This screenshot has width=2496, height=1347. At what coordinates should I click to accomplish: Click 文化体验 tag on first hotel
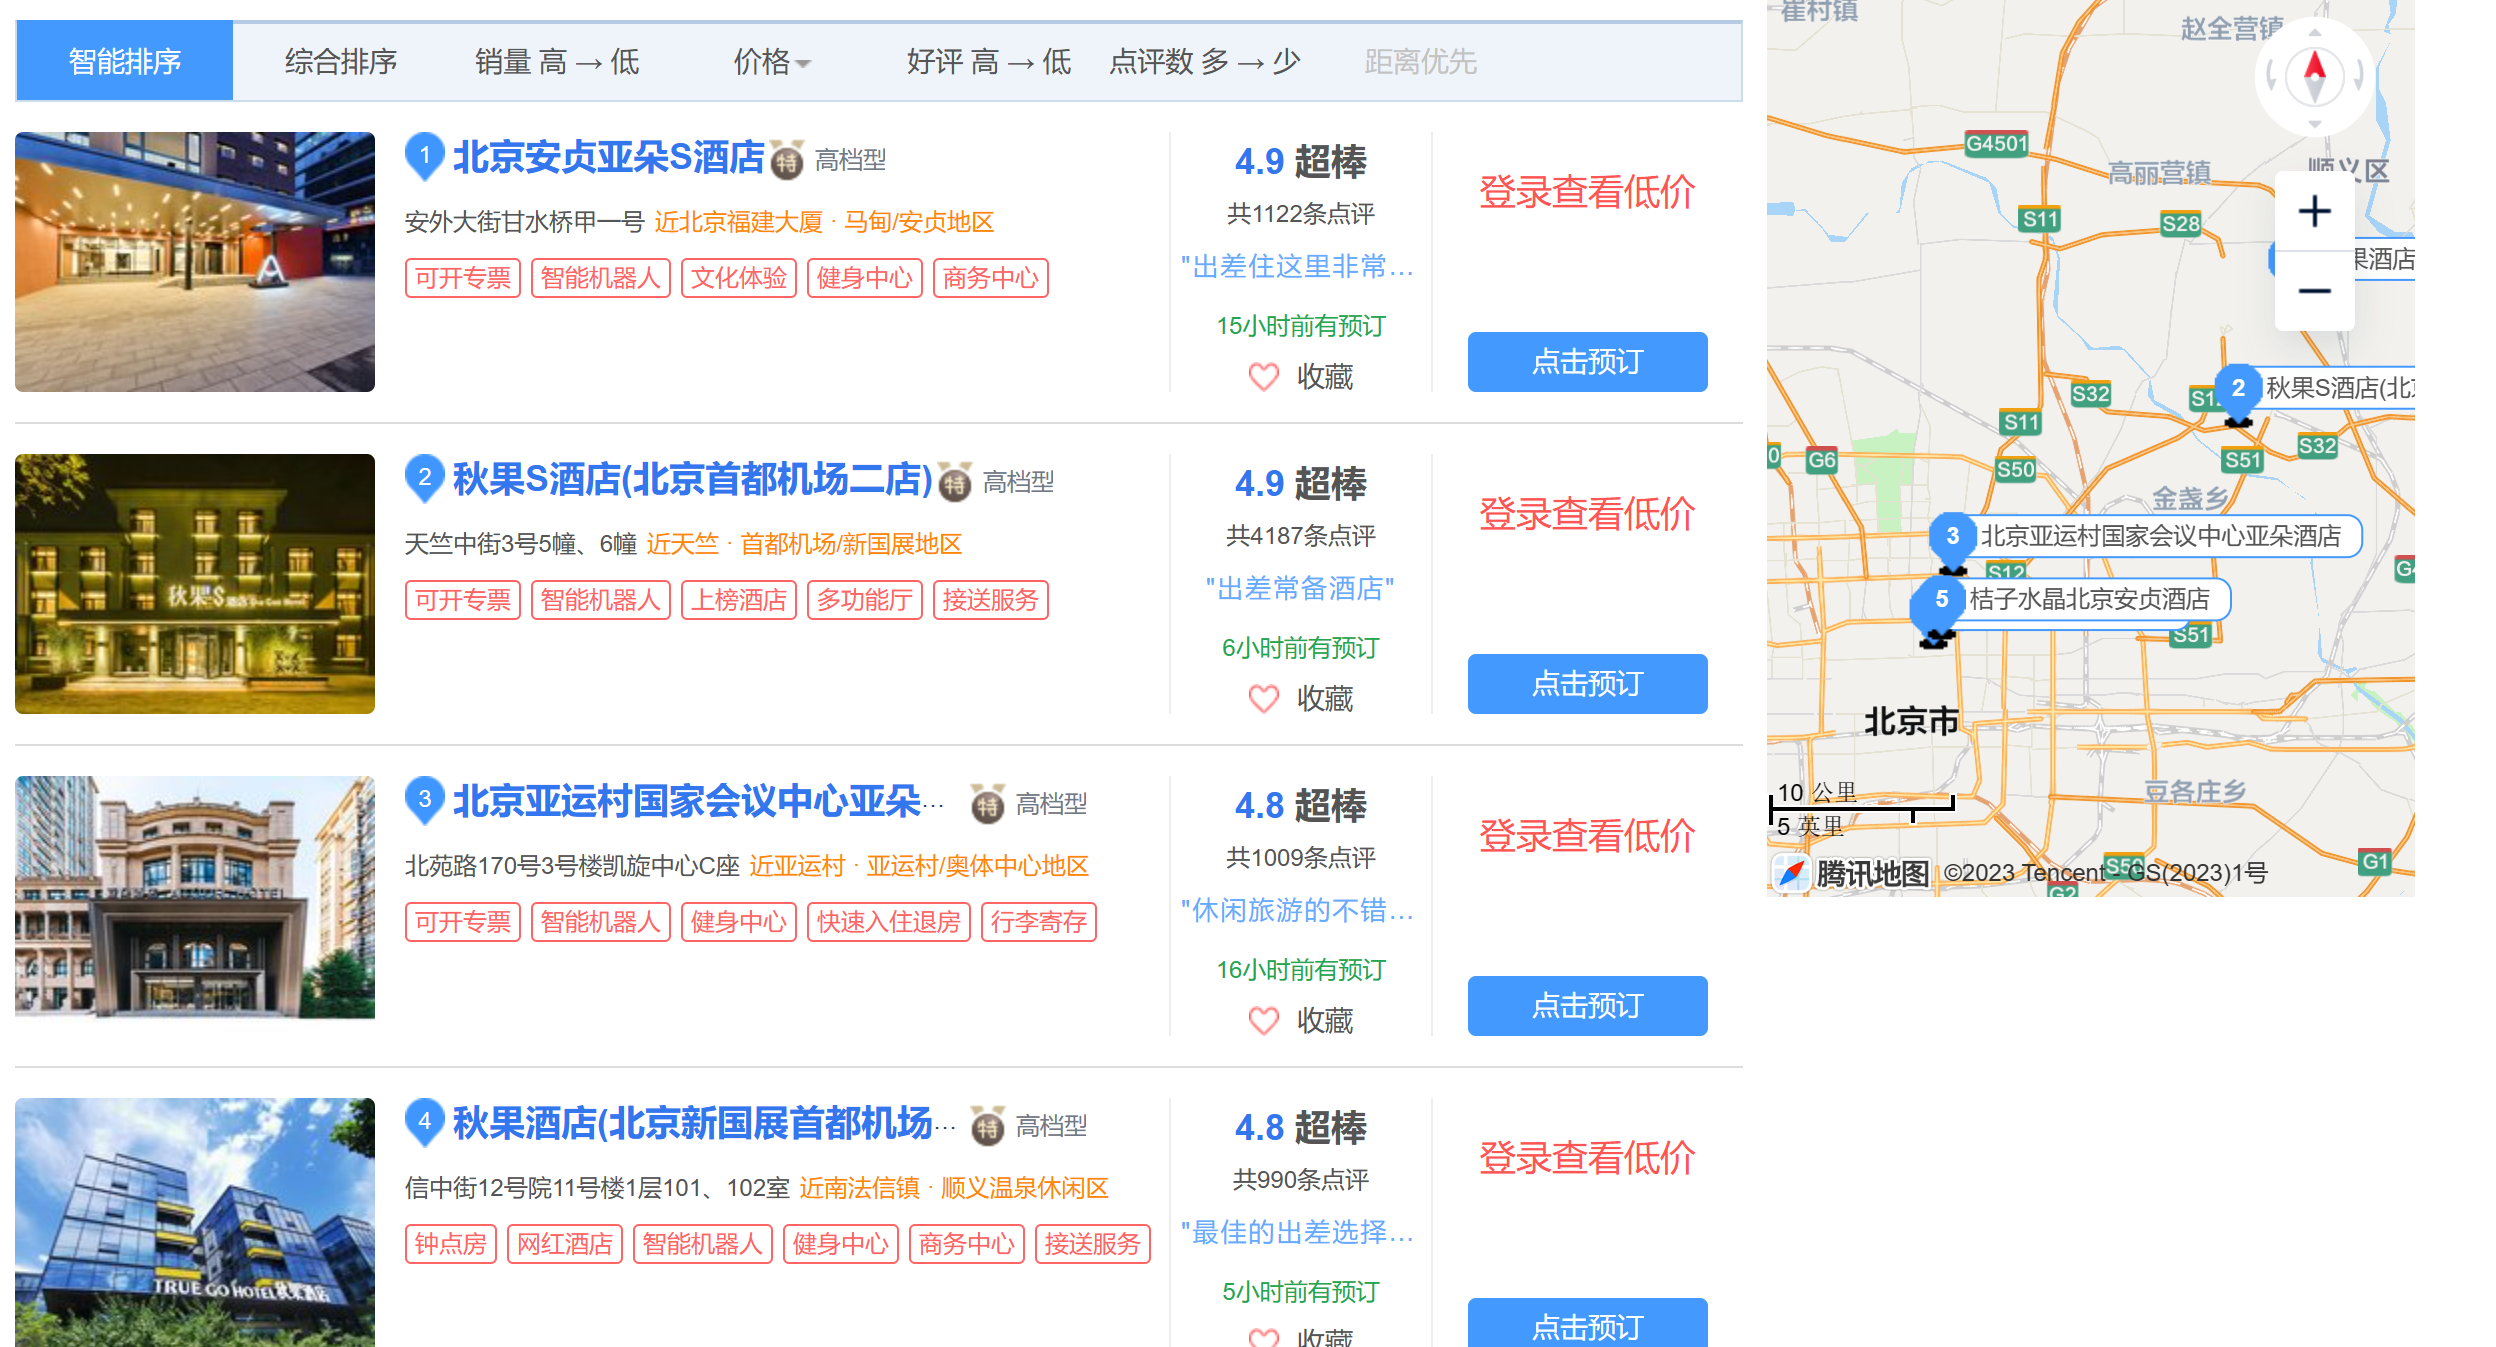pos(739,278)
